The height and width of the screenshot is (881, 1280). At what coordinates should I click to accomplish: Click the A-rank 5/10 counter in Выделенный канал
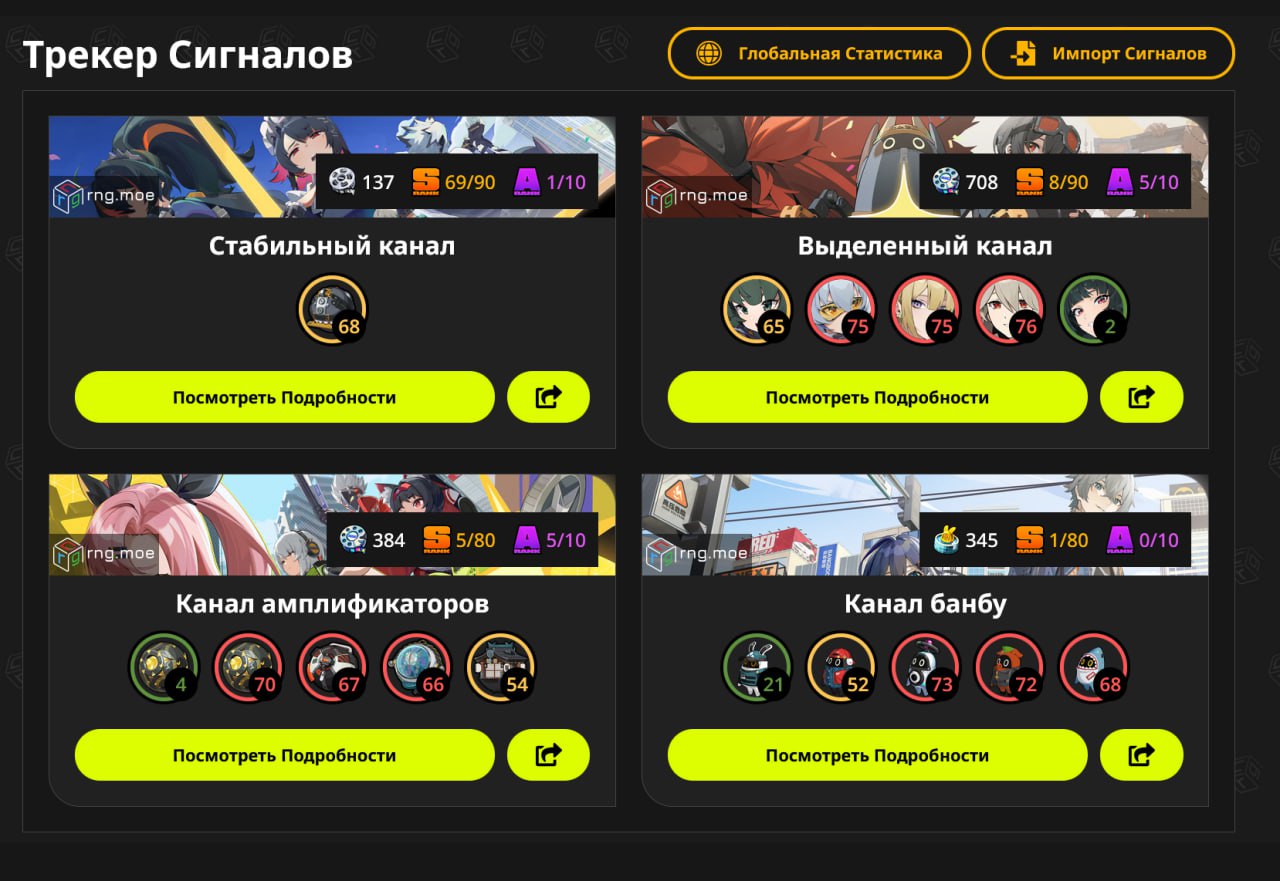click(x=1143, y=182)
